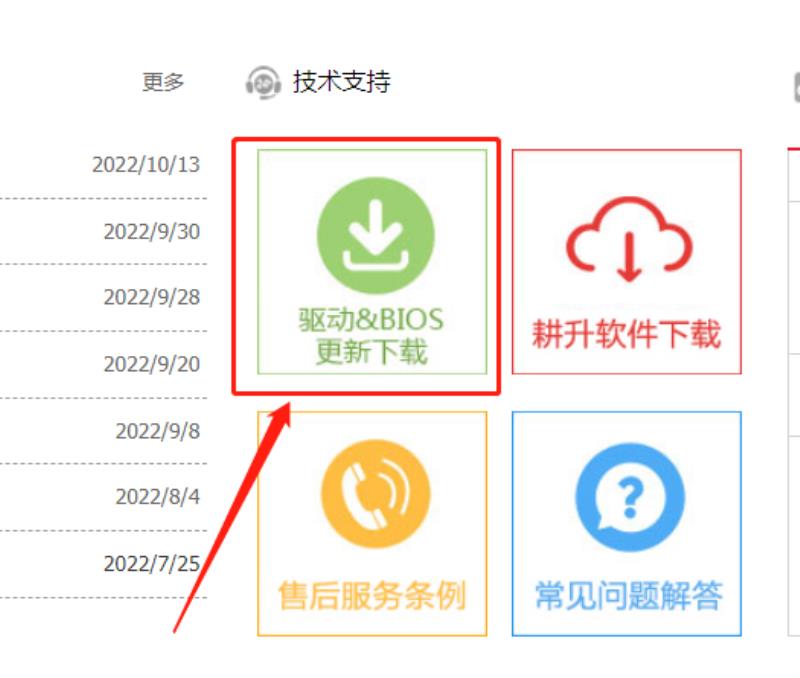Screen dimensions: 800x678
Task: Open 驱动&BIOS更新下载 text link
Action: point(371,336)
